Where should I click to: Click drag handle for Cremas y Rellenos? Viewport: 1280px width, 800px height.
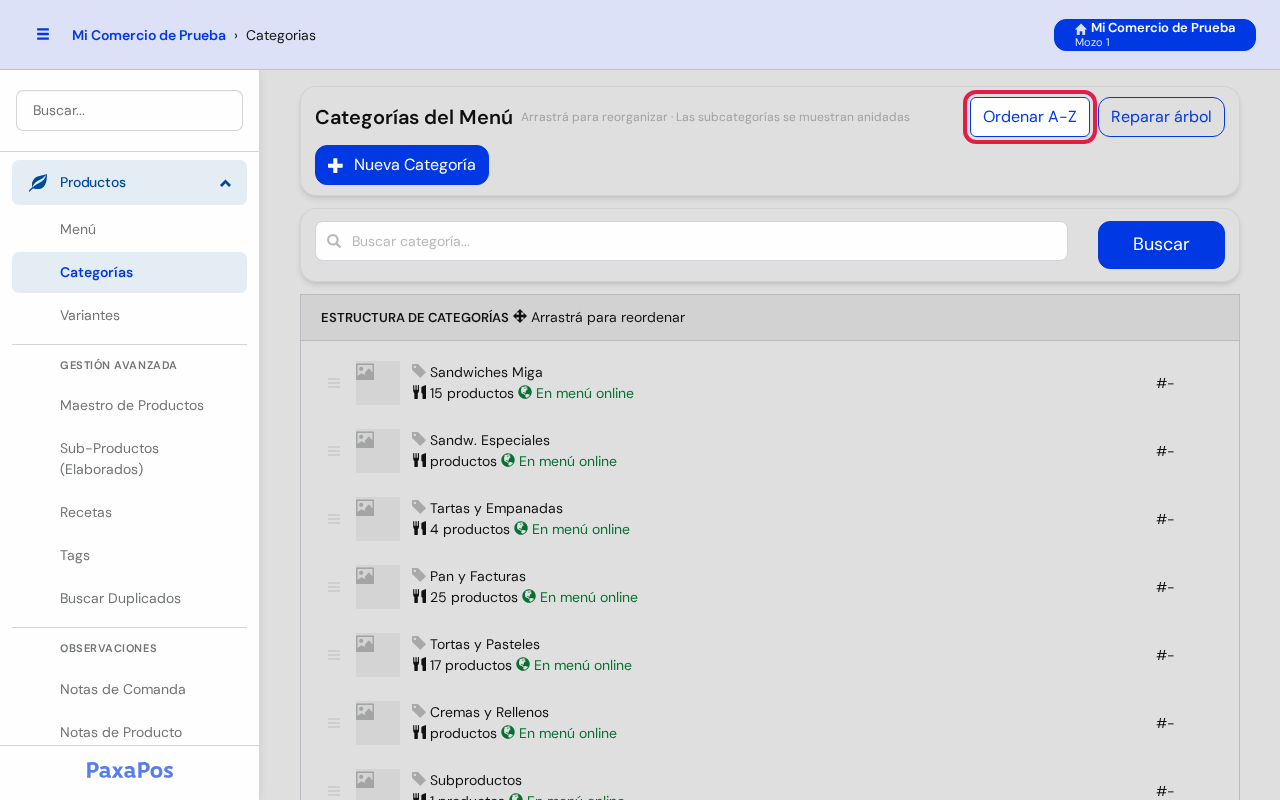(x=334, y=723)
